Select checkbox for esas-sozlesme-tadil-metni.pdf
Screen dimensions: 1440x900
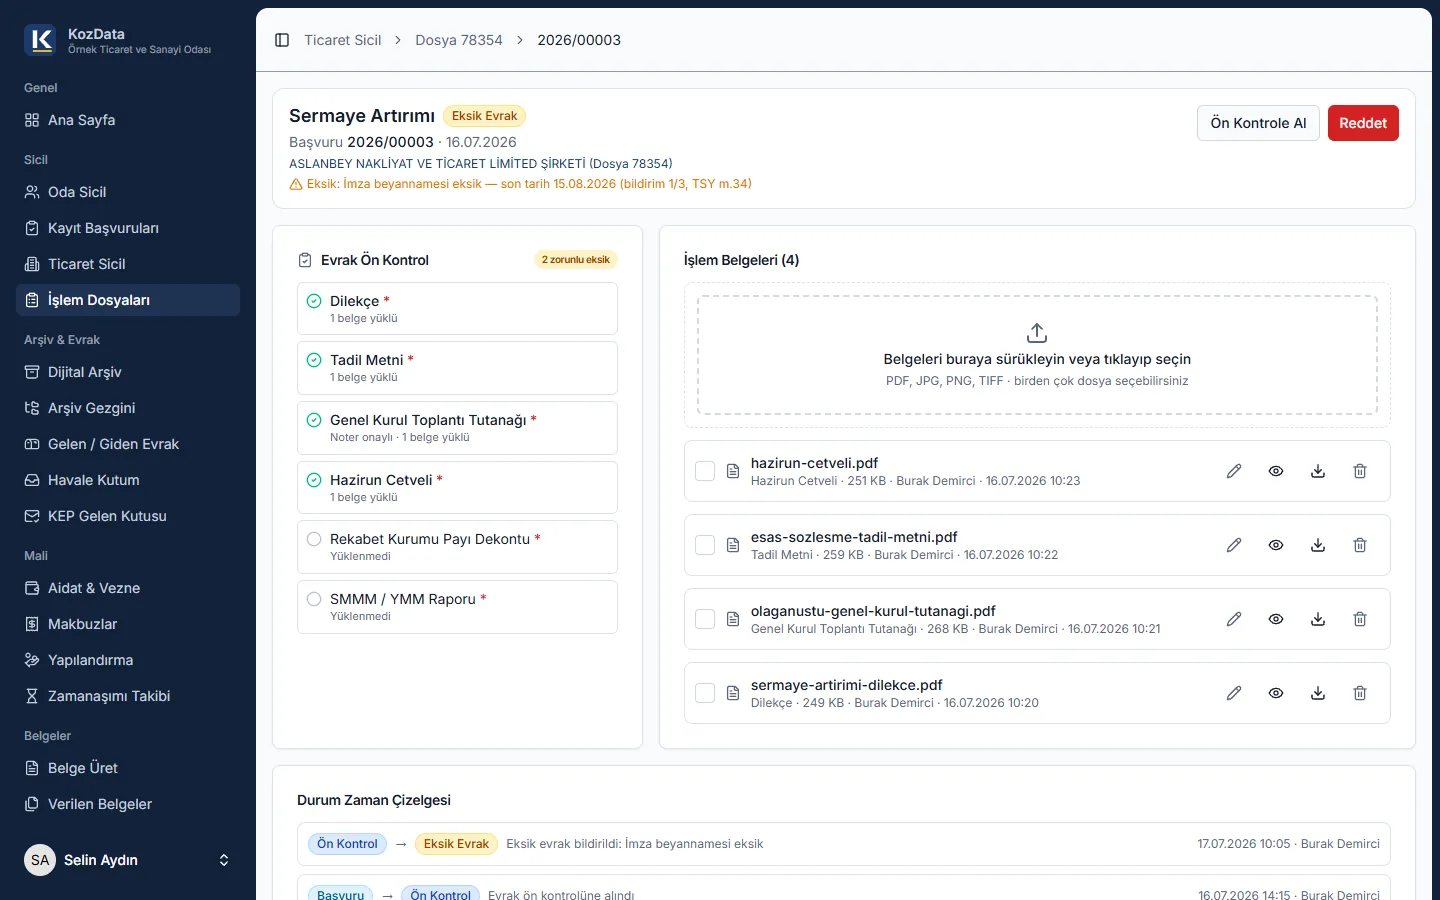pyautogui.click(x=705, y=545)
